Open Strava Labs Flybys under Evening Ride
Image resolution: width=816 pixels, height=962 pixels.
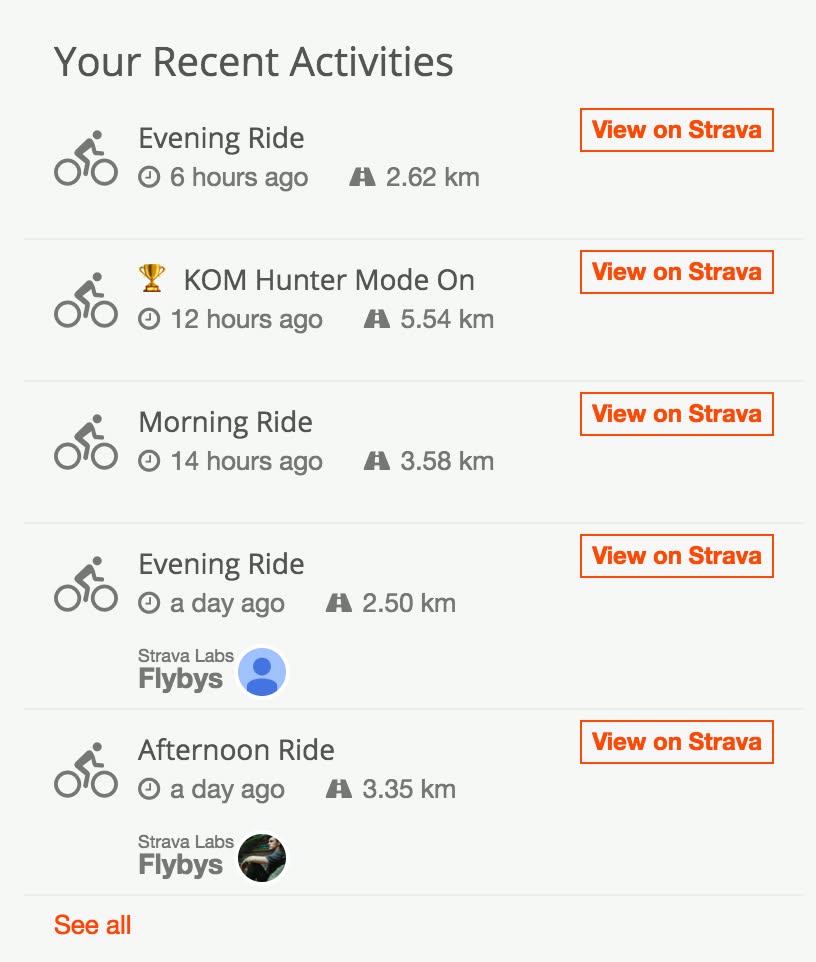[x=182, y=671]
